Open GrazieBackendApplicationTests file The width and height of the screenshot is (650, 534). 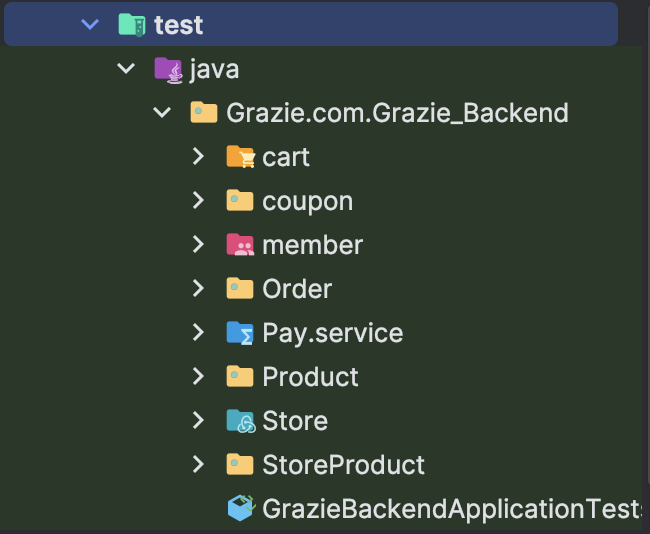pyautogui.click(x=450, y=509)
